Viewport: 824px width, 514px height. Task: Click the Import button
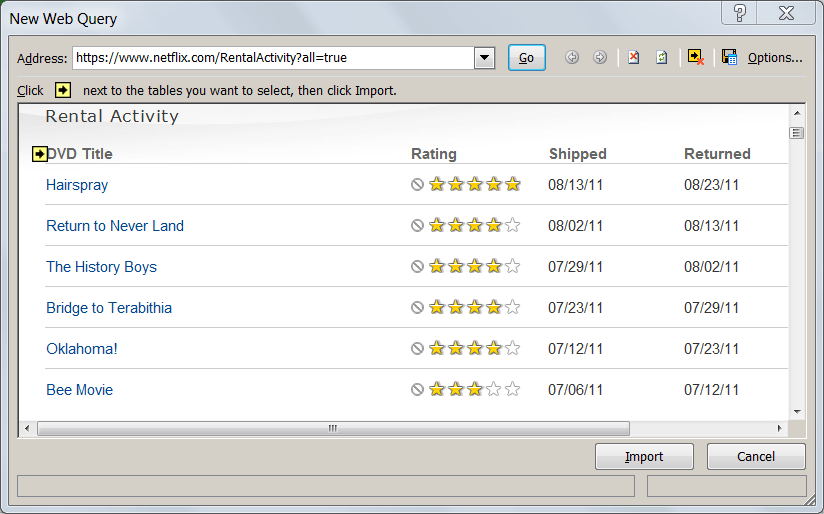tap(644, 456)
